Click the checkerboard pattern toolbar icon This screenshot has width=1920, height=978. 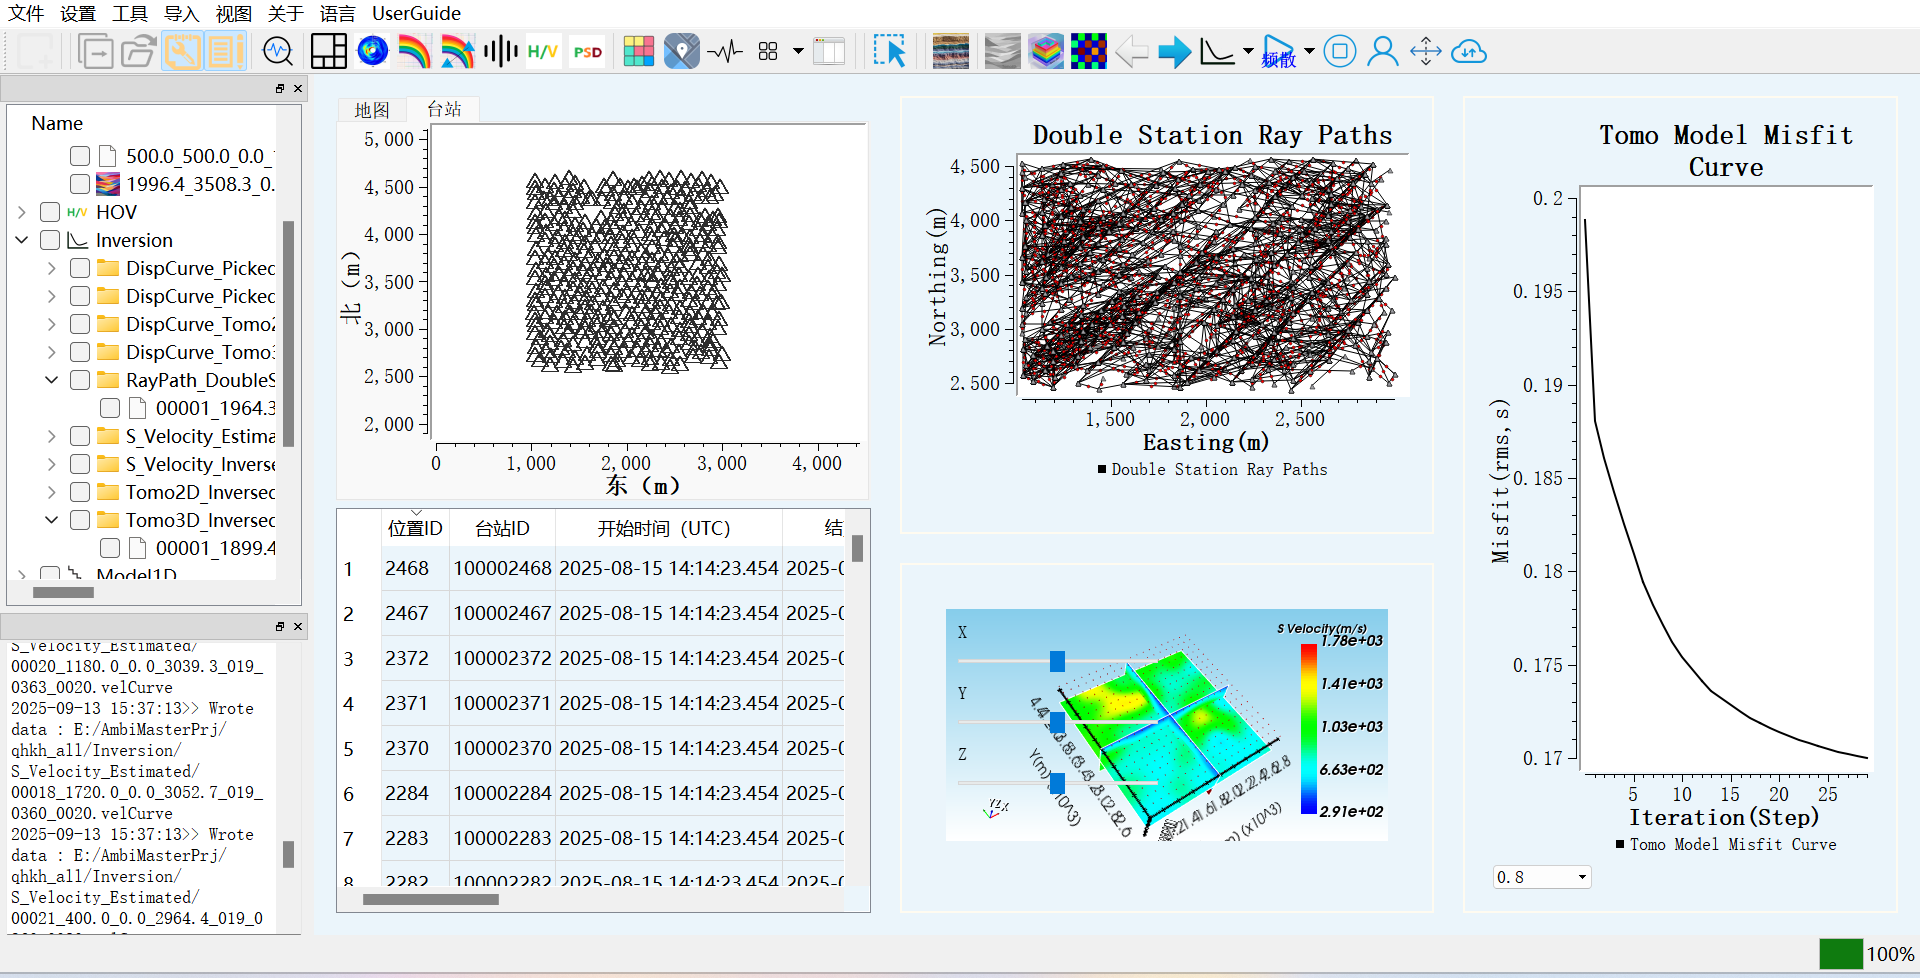point(1088,51)
